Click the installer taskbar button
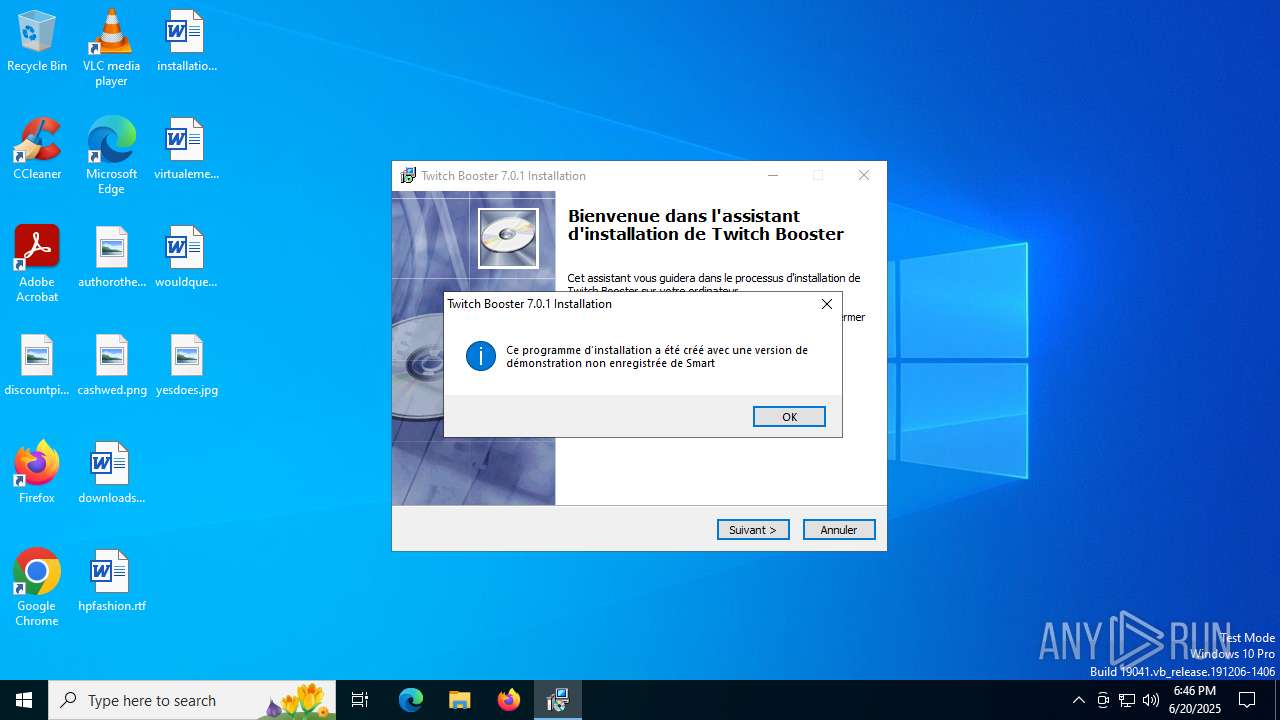 point(558,700)
